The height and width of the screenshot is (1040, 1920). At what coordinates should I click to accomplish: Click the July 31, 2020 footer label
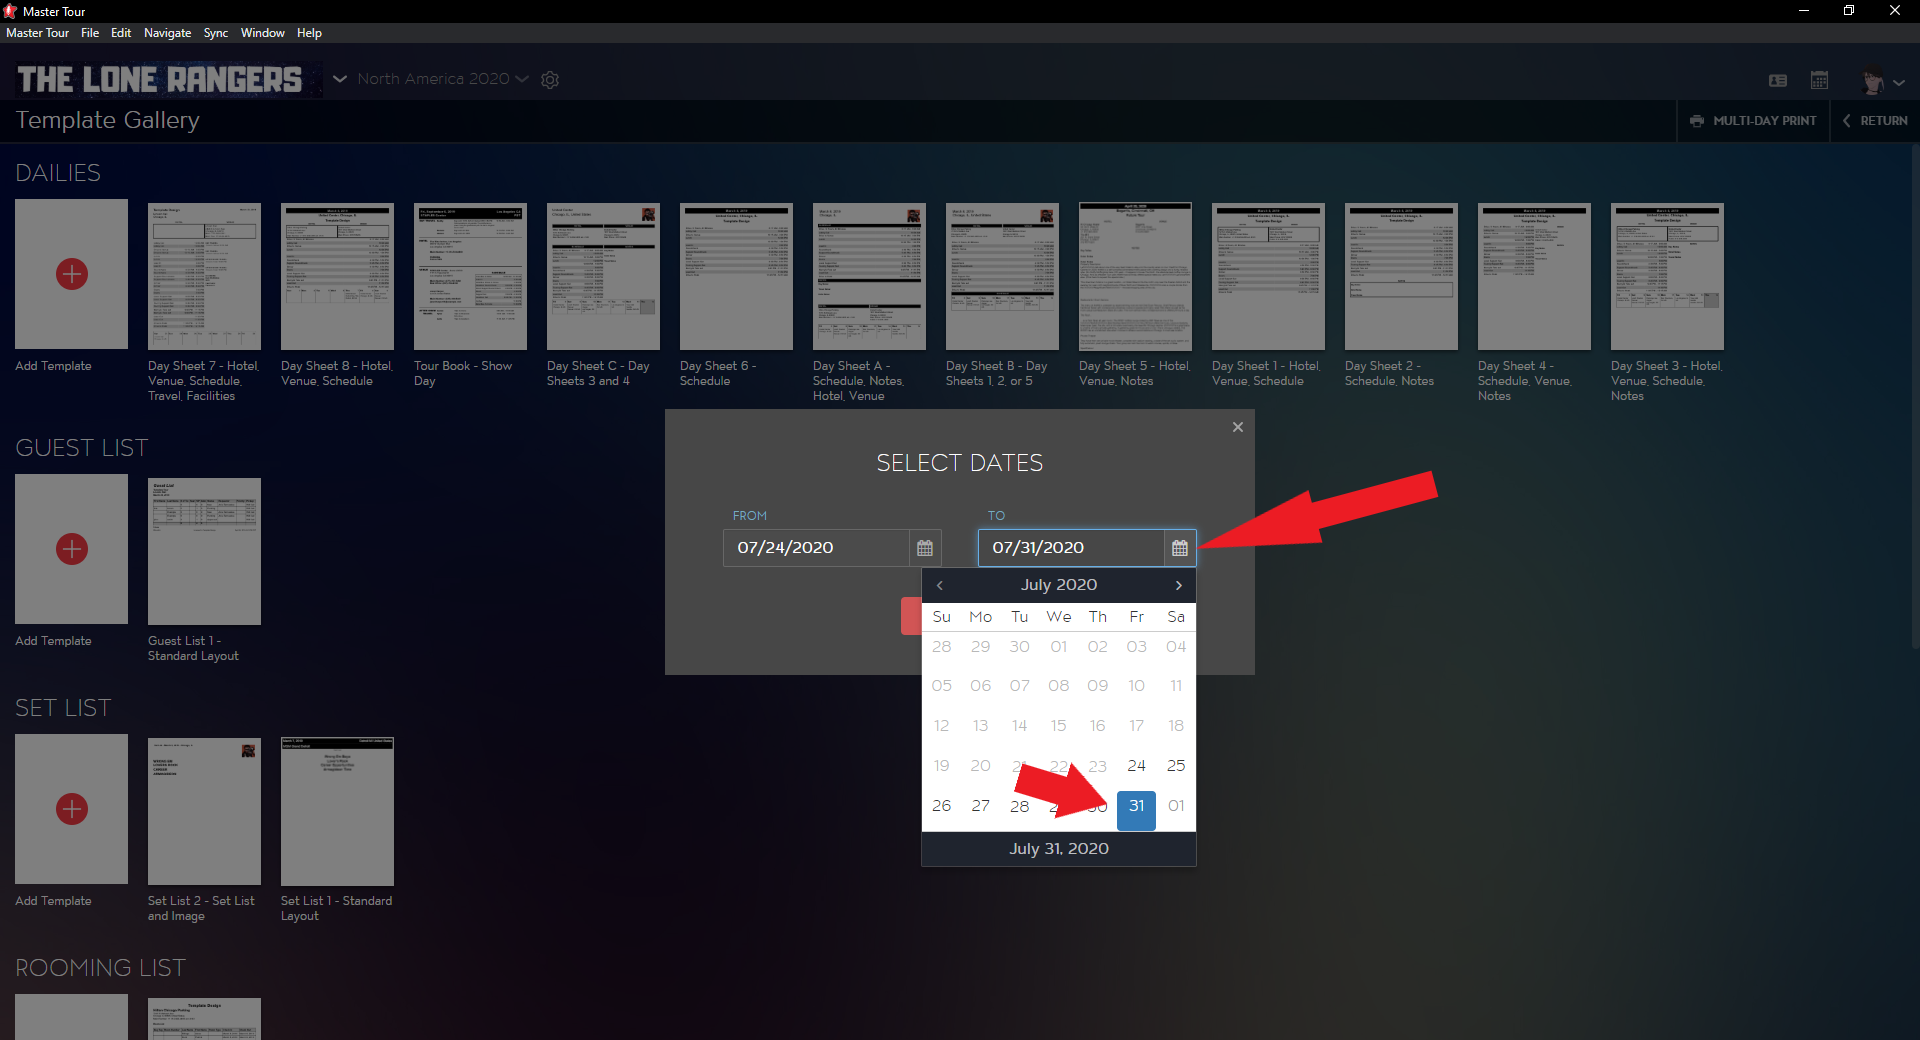pos(1059,849)
